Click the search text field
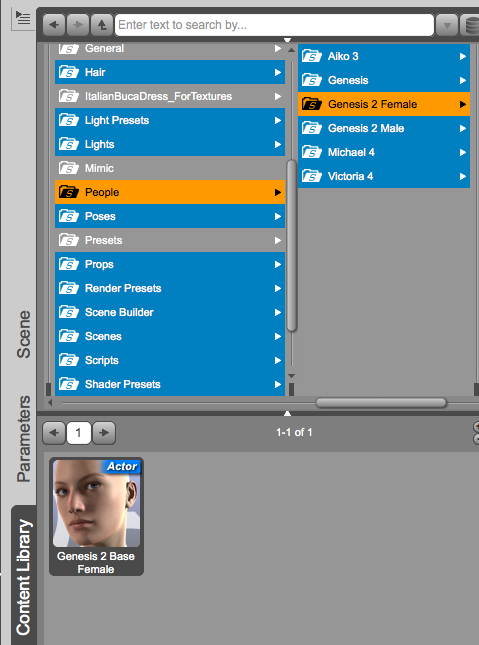This screenshot has height=645, width=479. tap(274, 25)
